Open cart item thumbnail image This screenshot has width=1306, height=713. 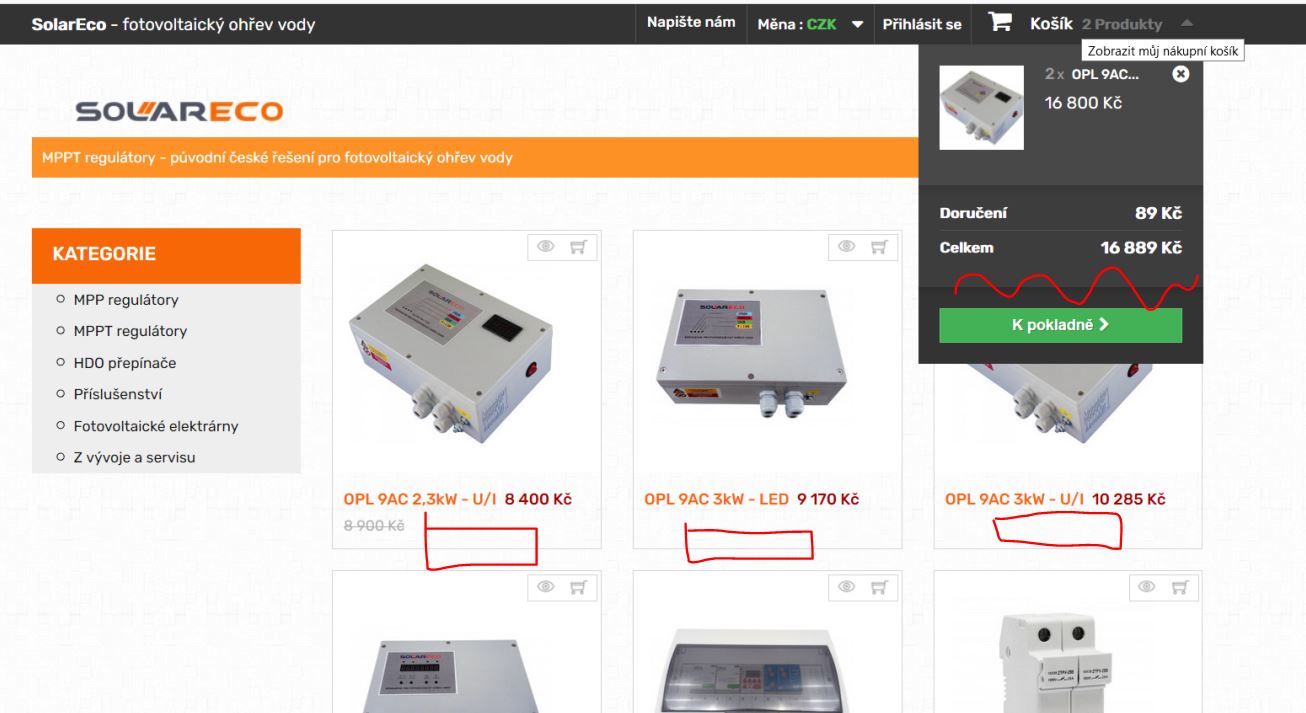tap(982, 108)
